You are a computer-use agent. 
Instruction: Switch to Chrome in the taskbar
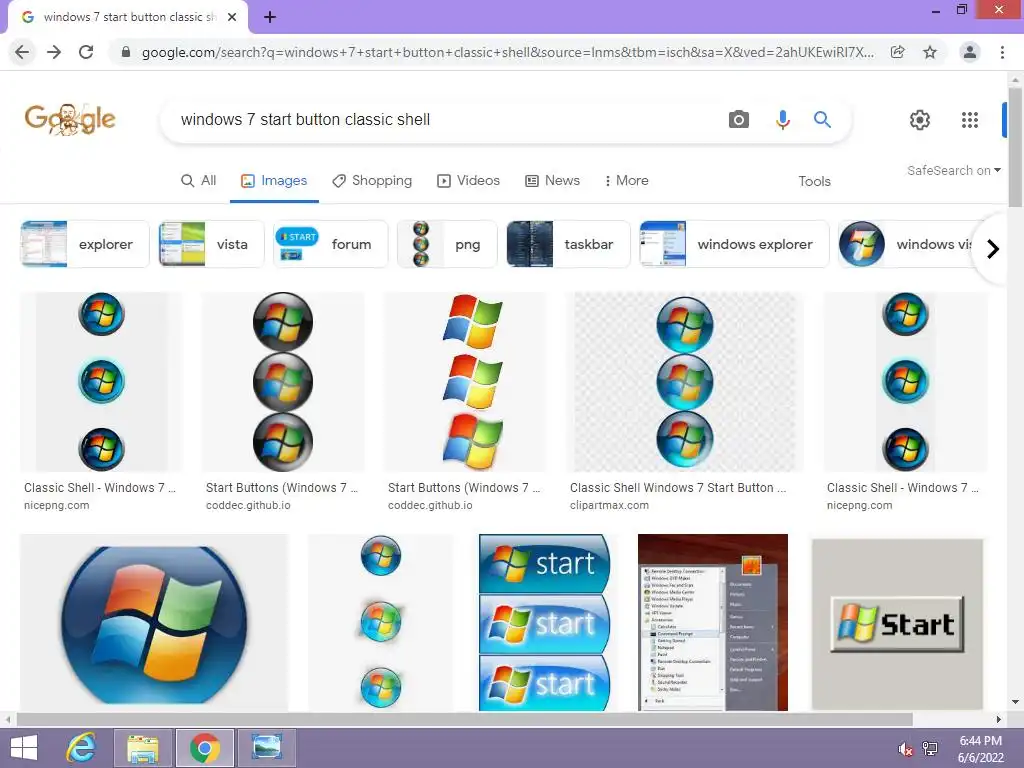click(204, 748)
